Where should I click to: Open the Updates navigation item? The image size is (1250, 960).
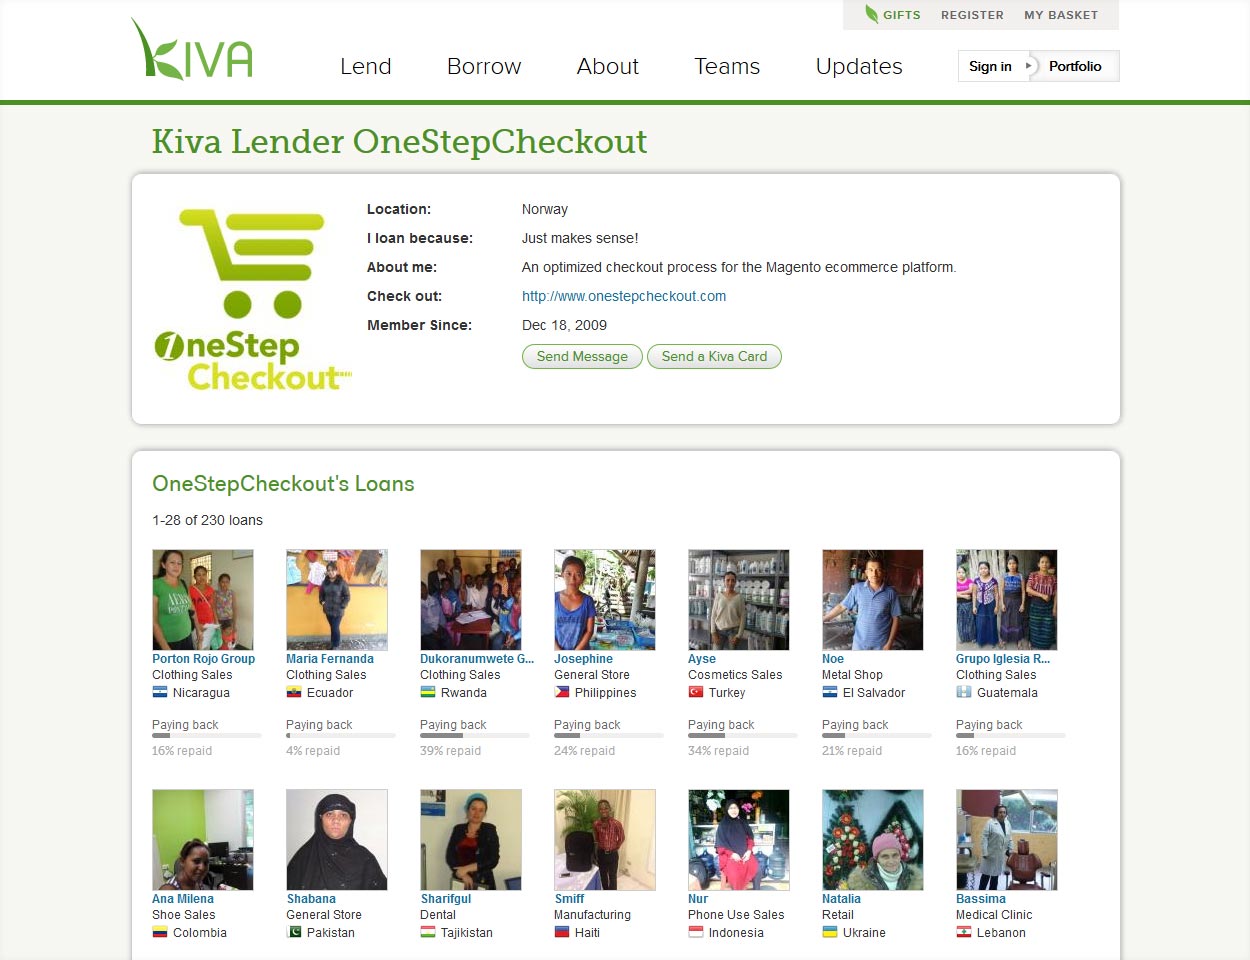click(x=859, y=66)
